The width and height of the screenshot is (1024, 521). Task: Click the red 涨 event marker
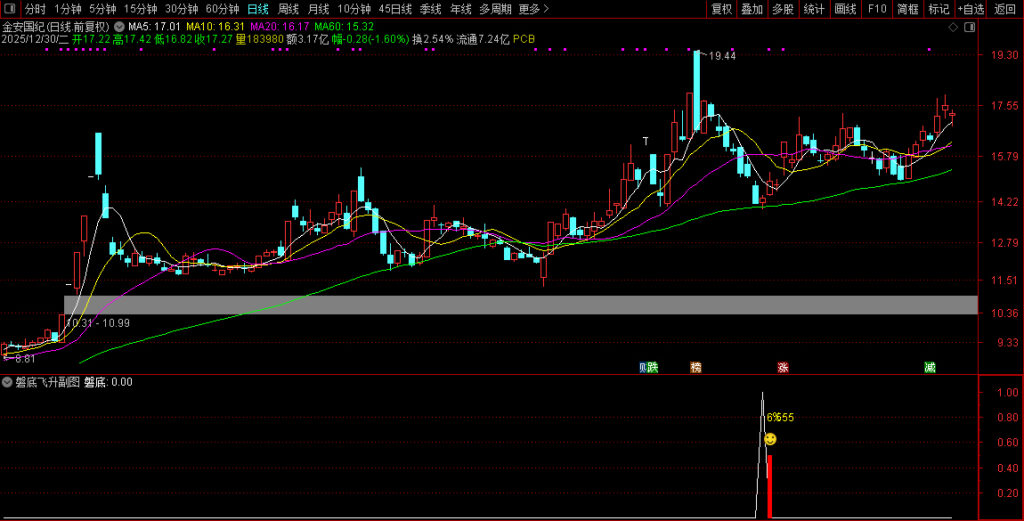pyautogui.click(x=784, y=367)
